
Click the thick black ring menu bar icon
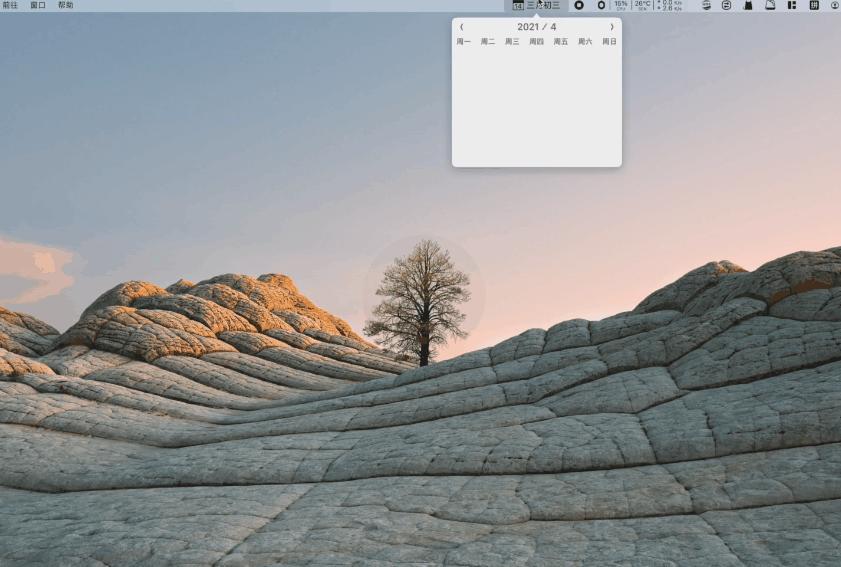click(x=579, y=5)
